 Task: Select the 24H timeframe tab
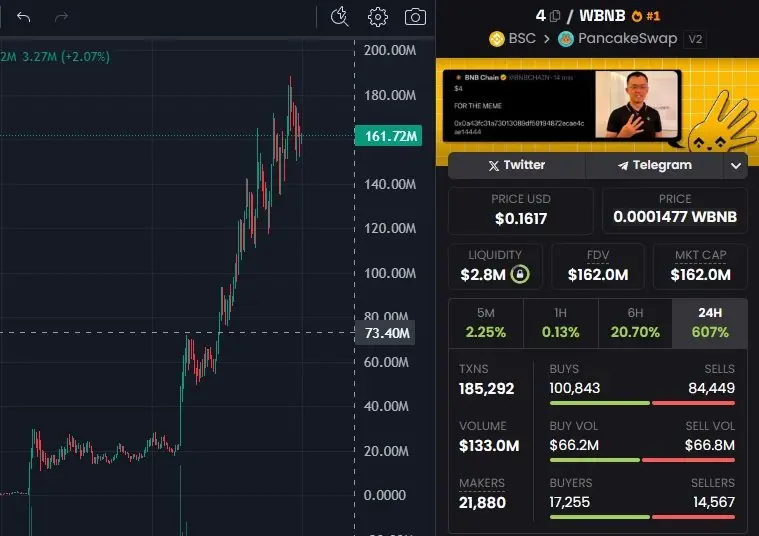pyautogui.click(x=710, y=323)
